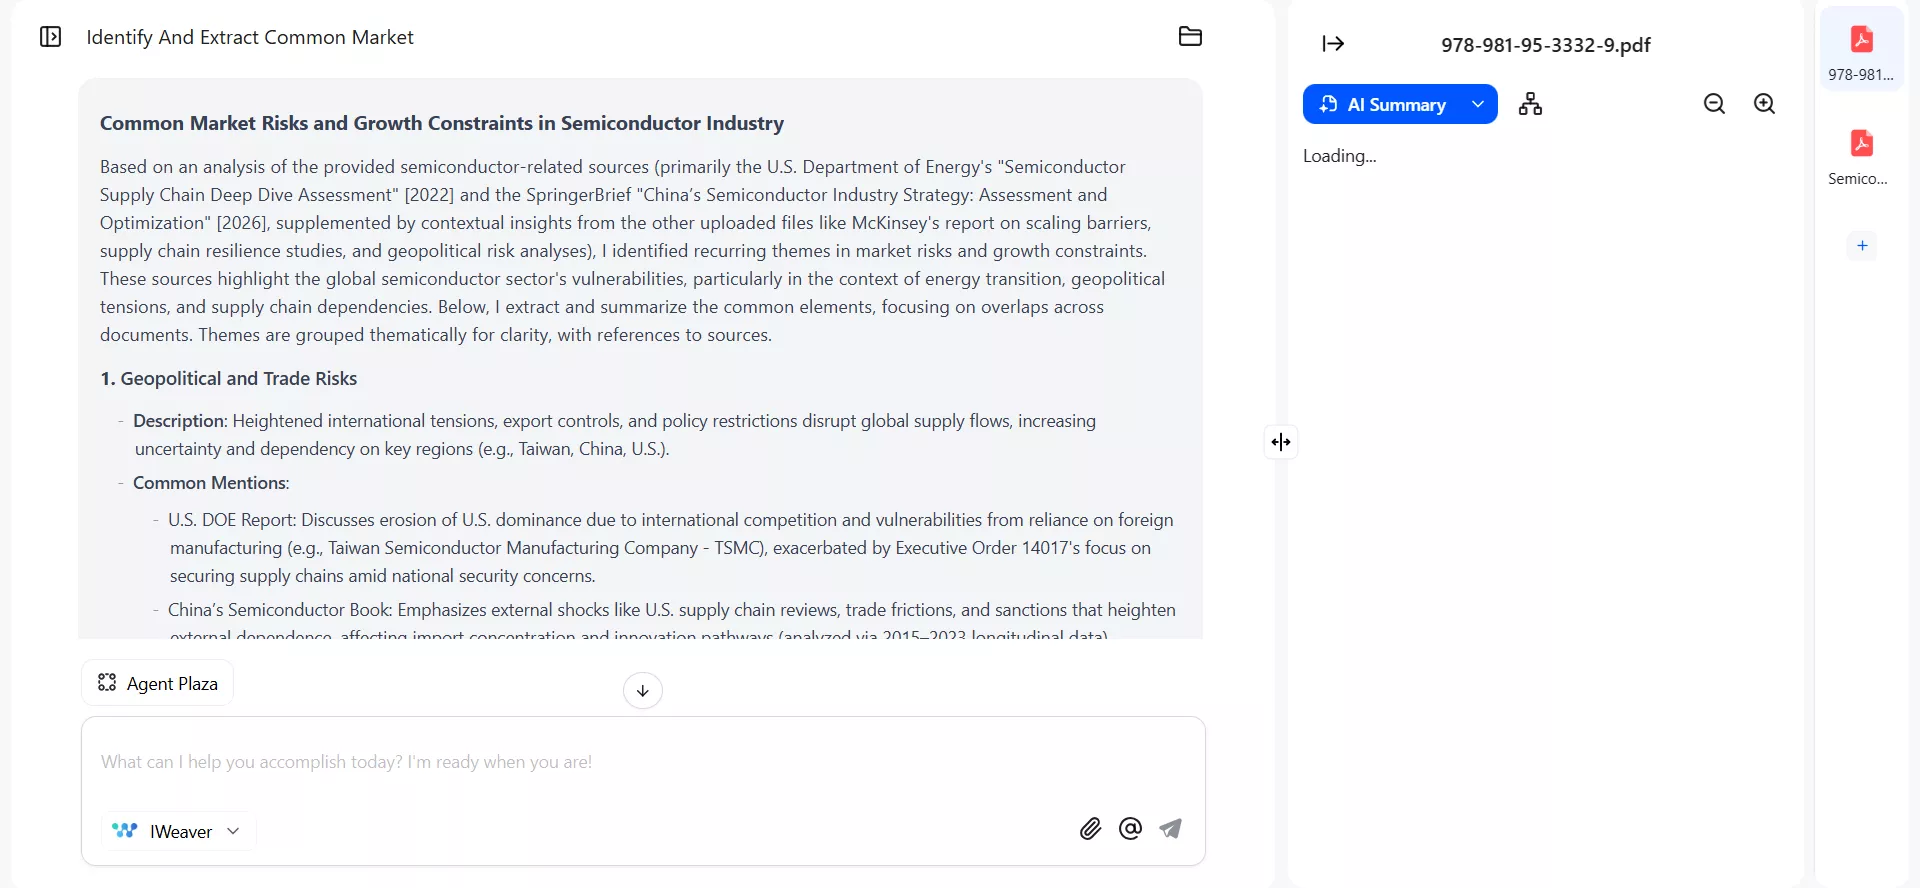Zoom out the PDF document
This screenshot has width=1920, height=888.
pyautogui.click(x=1714, y=104)
